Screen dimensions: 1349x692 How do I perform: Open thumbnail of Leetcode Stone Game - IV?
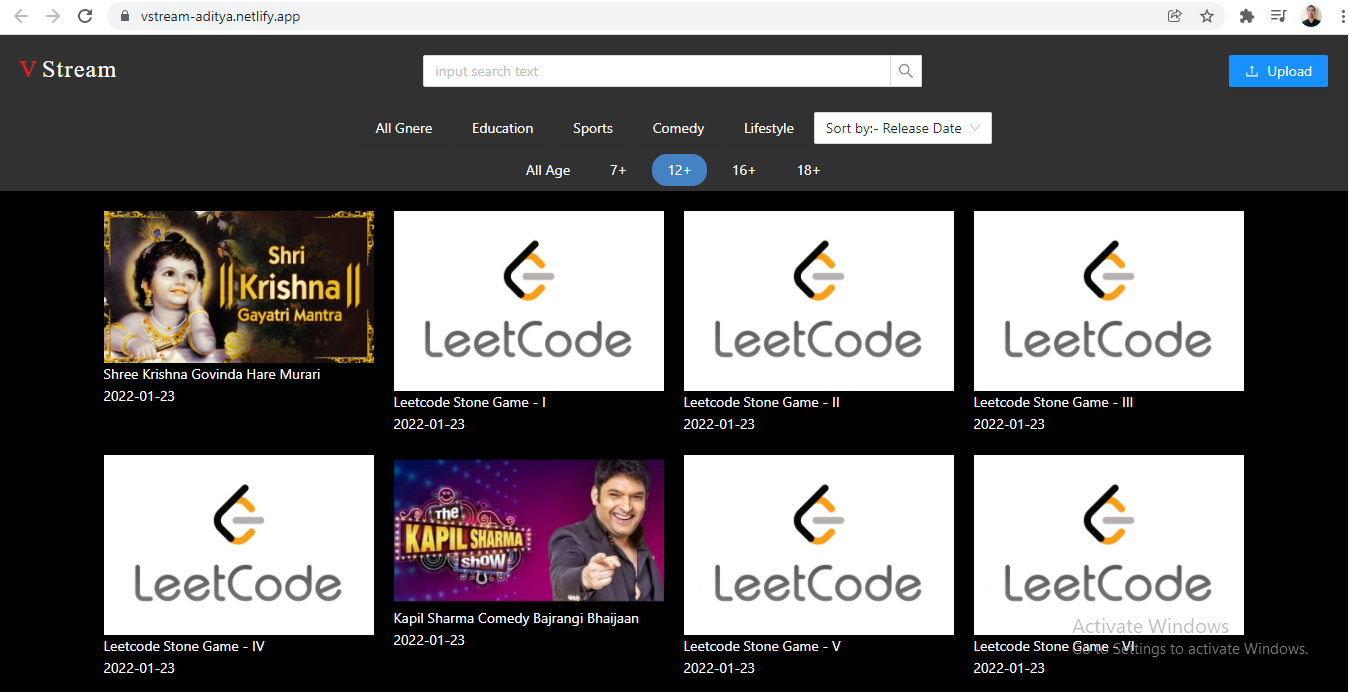point(239,545)
